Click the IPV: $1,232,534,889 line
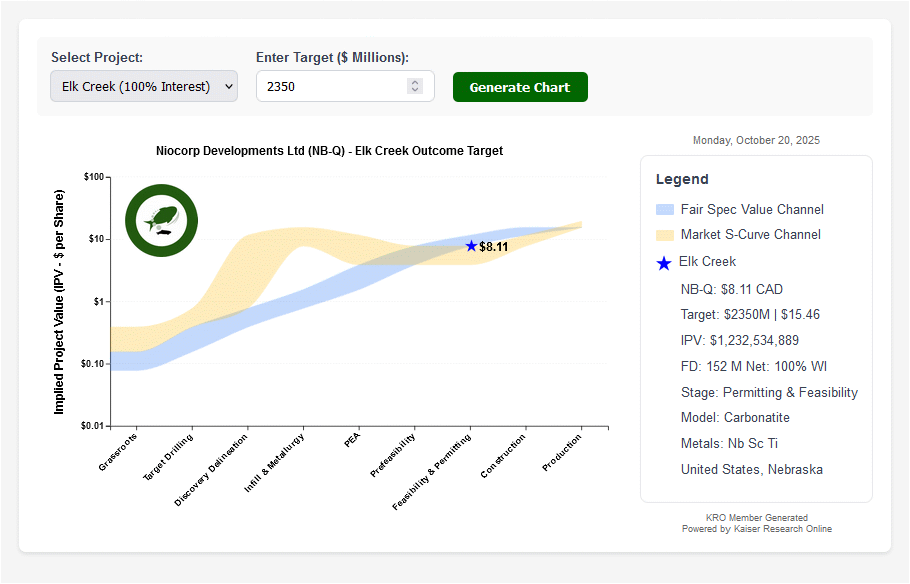The width and height of the screenshot is (910, 584). point(740,340)
